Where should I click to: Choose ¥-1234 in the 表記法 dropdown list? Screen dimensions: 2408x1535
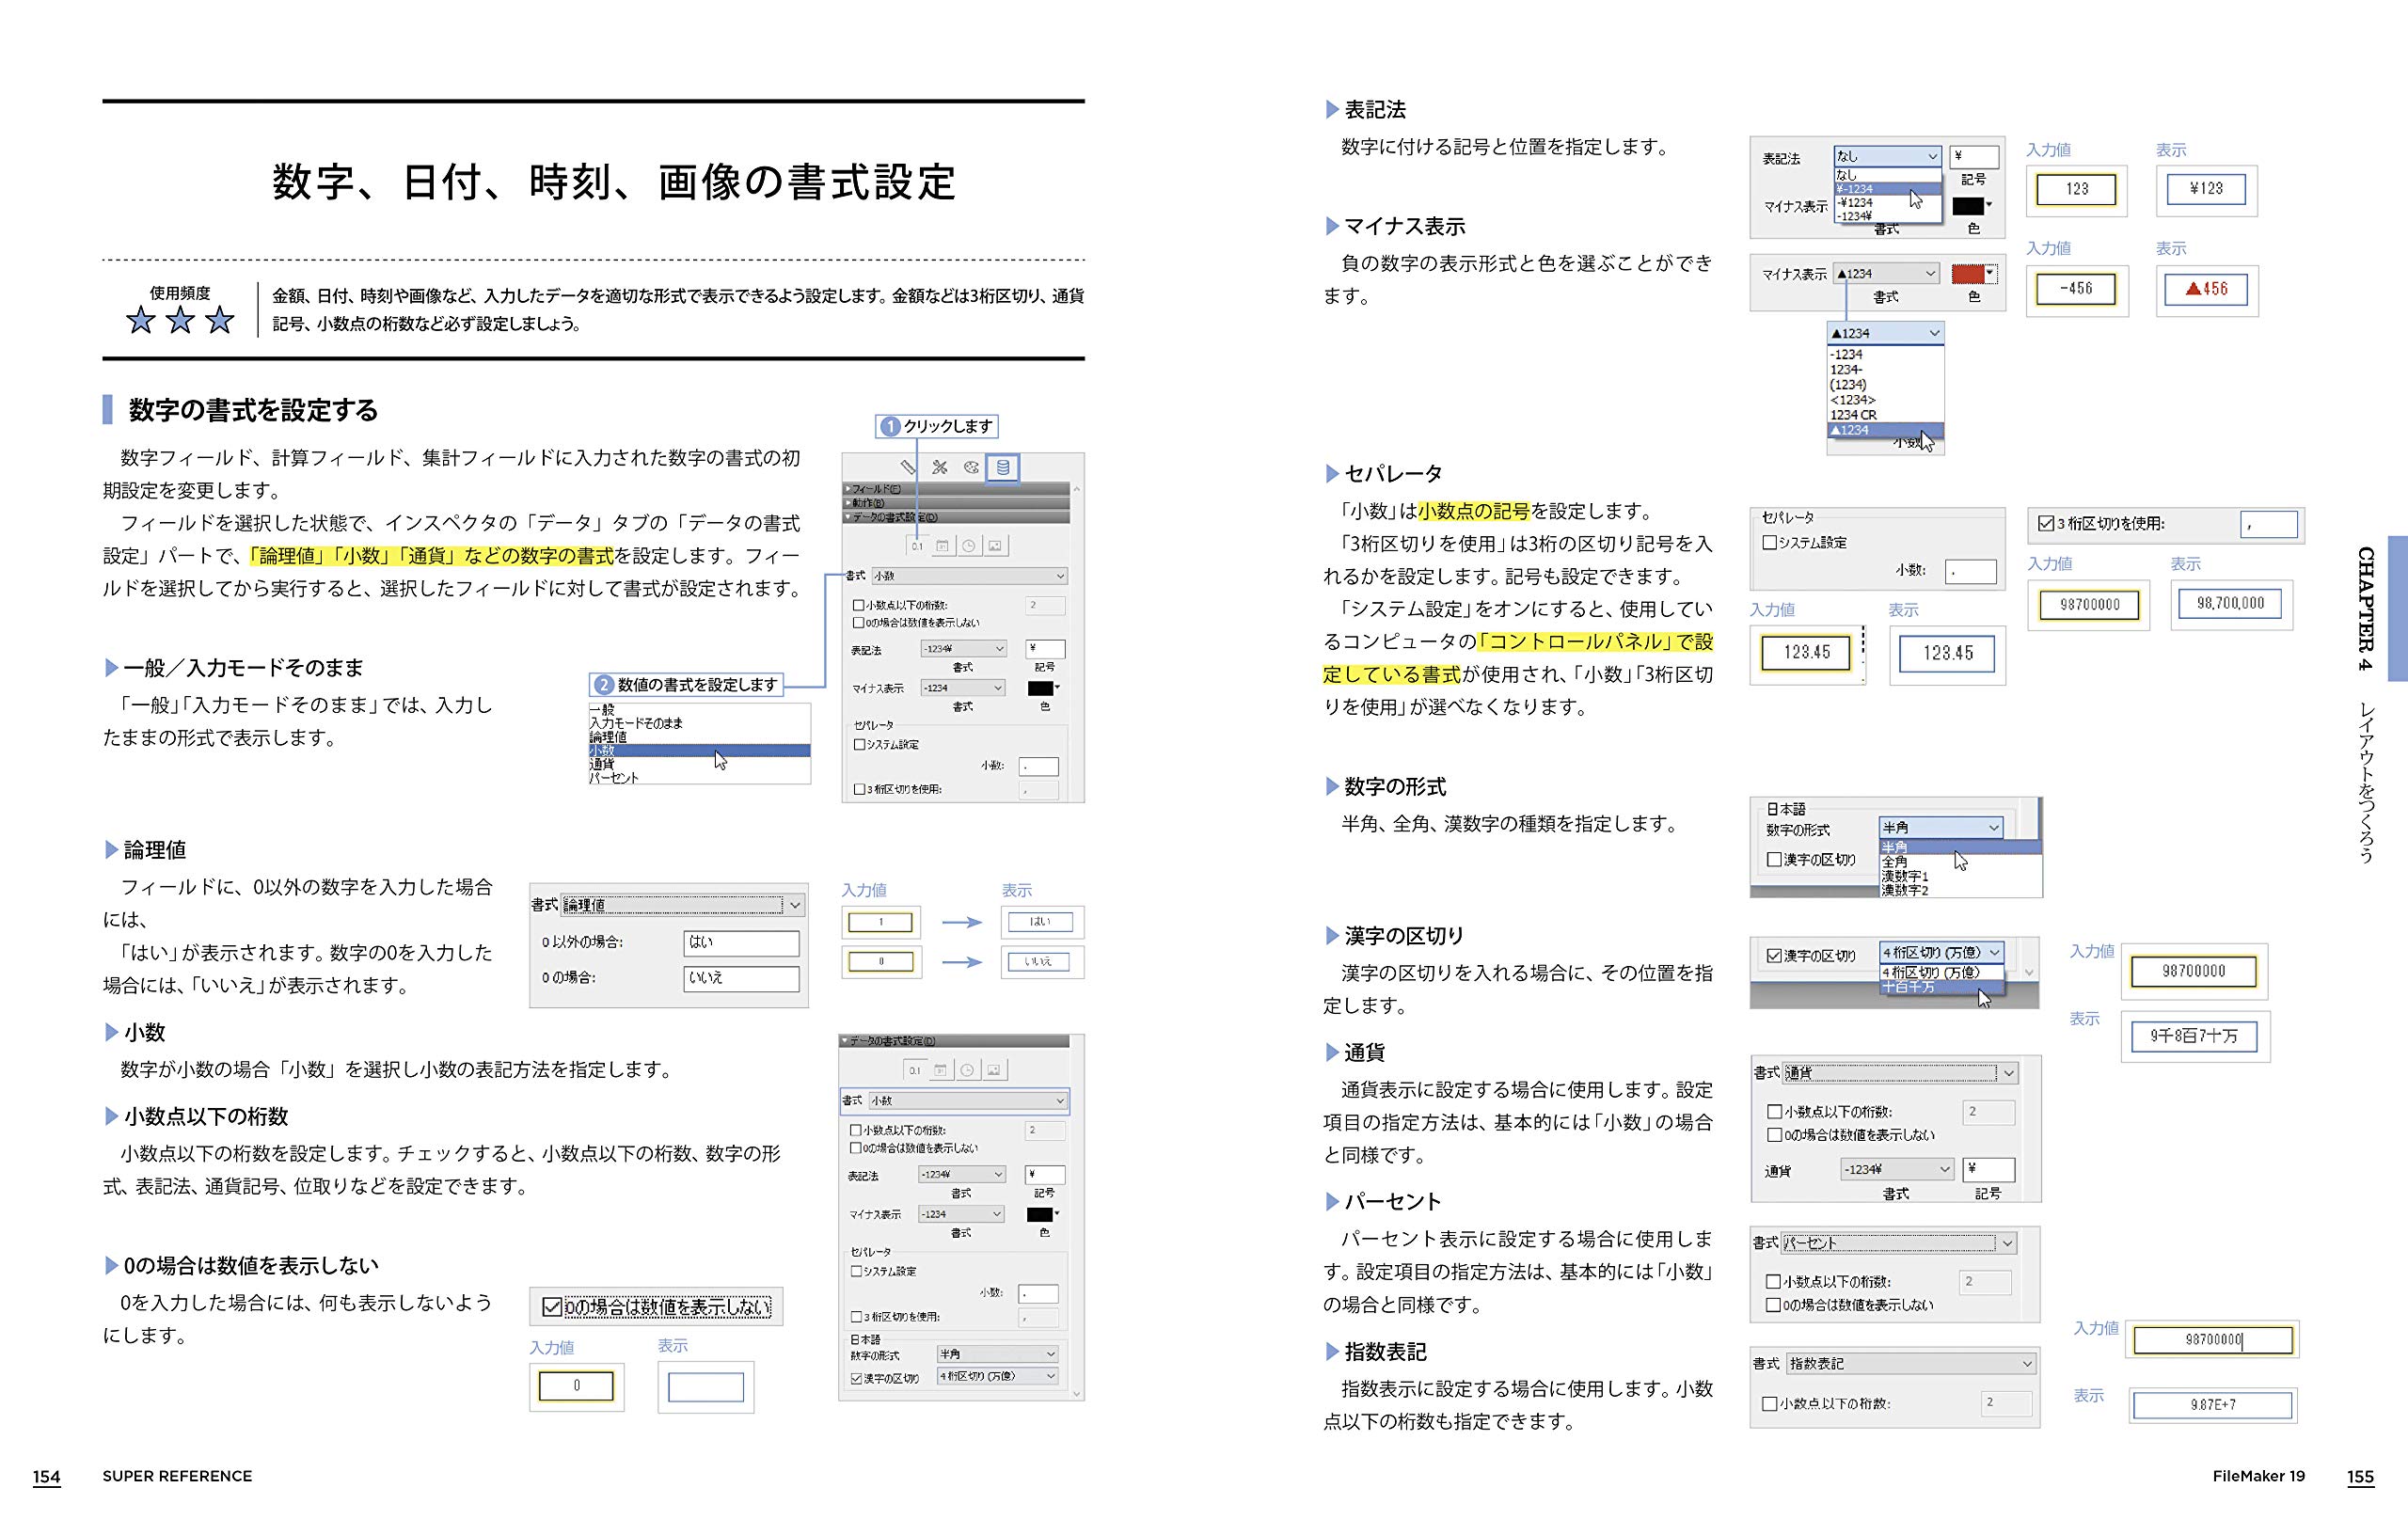(1887, 189)
